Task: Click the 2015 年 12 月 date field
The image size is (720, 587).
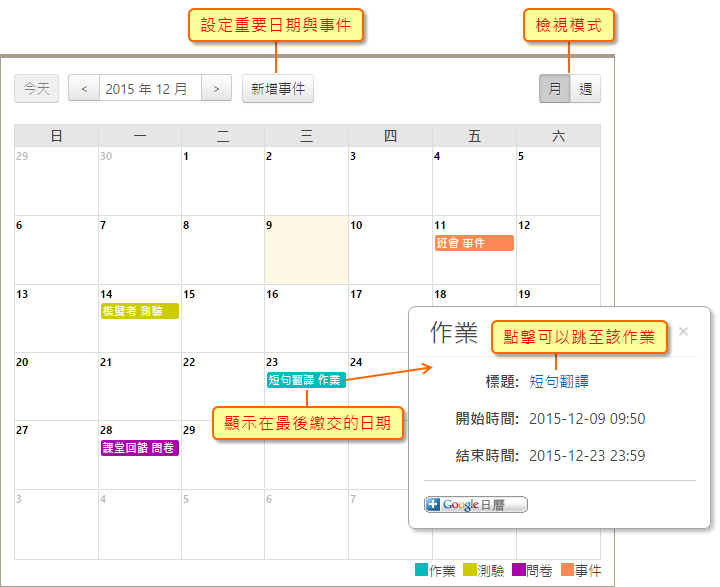Action: (150, 89)
